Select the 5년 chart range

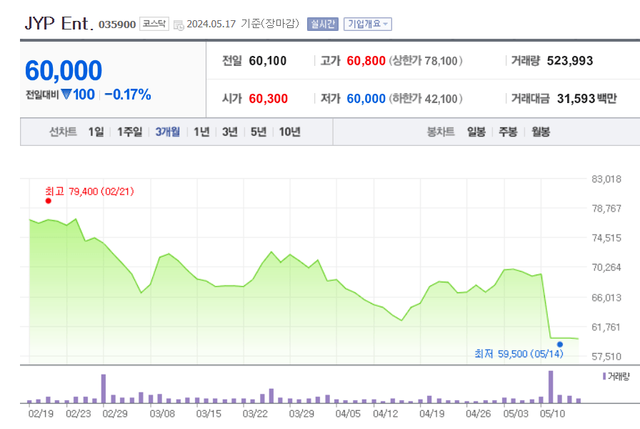tap(259, 132)
